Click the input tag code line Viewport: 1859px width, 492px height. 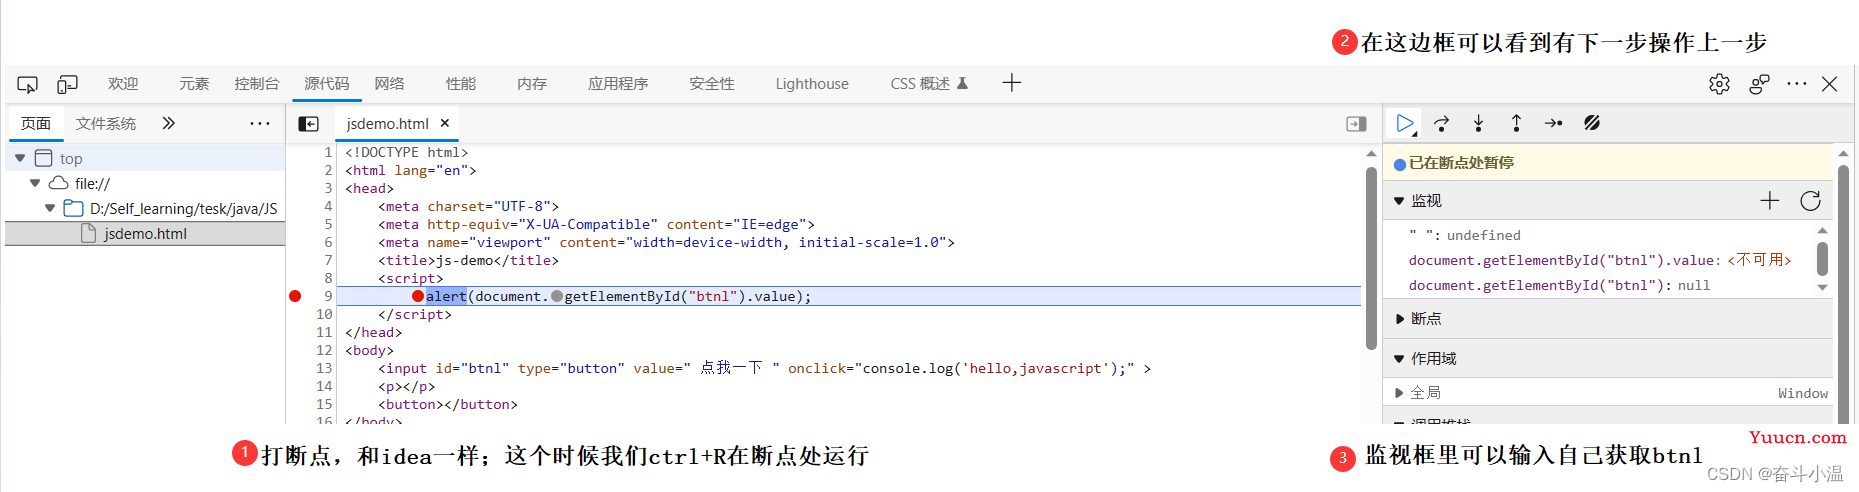(764, 368)
